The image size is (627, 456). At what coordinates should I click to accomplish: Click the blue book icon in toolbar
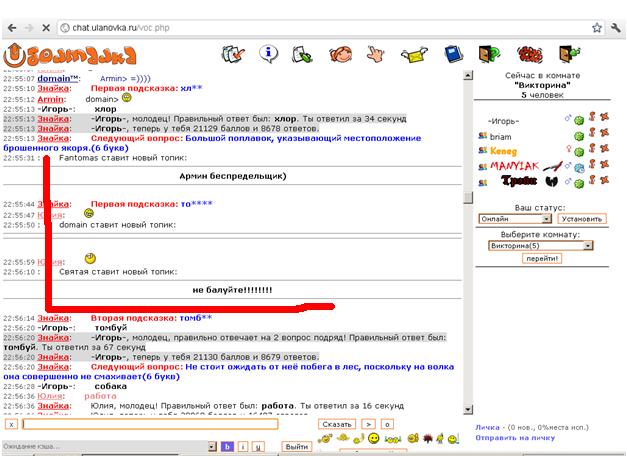tap(453, 53)
